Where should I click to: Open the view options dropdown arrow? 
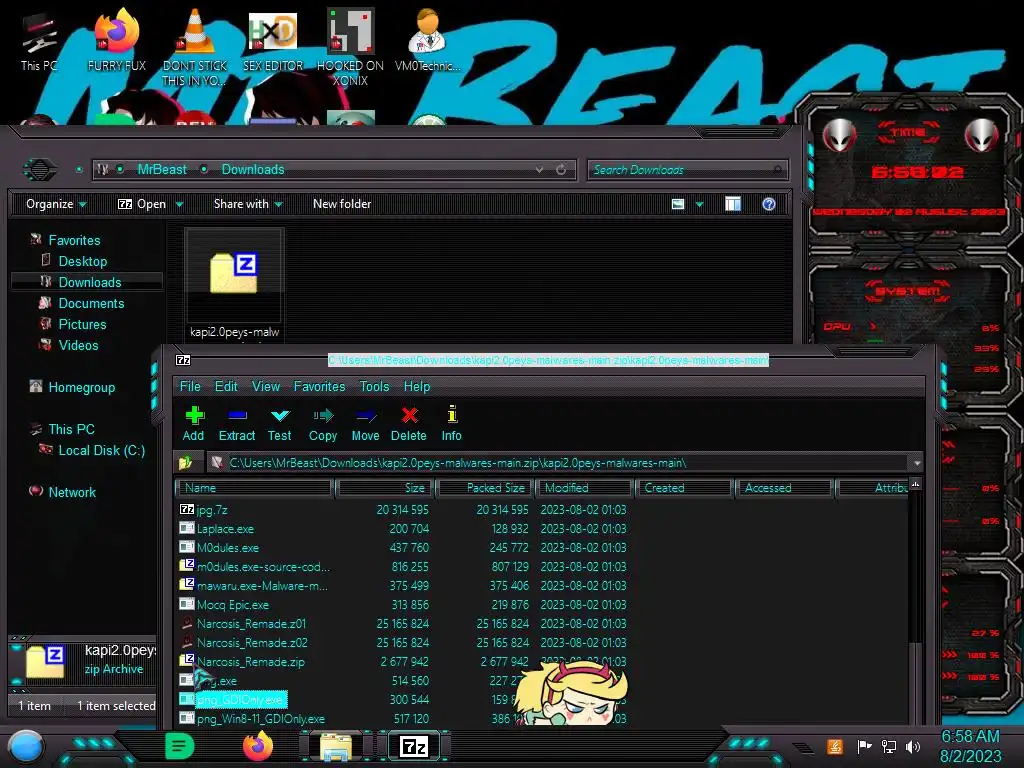(x=699, y=204)
